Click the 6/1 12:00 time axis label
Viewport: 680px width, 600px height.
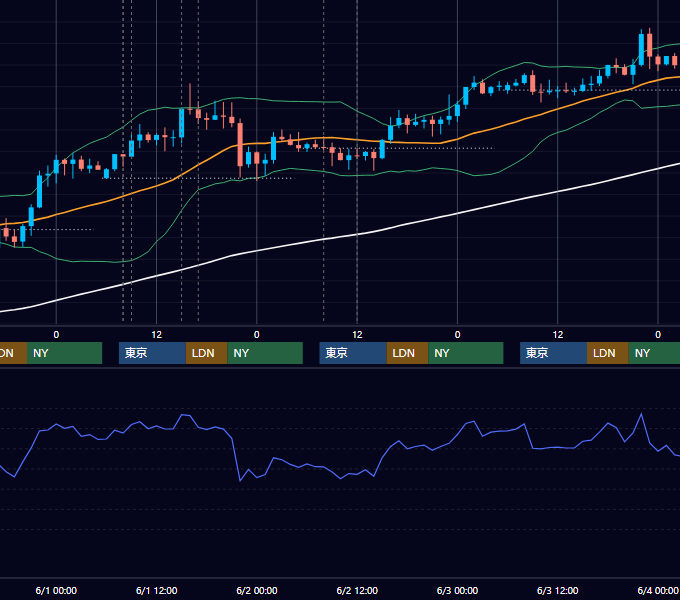(157, 590)
